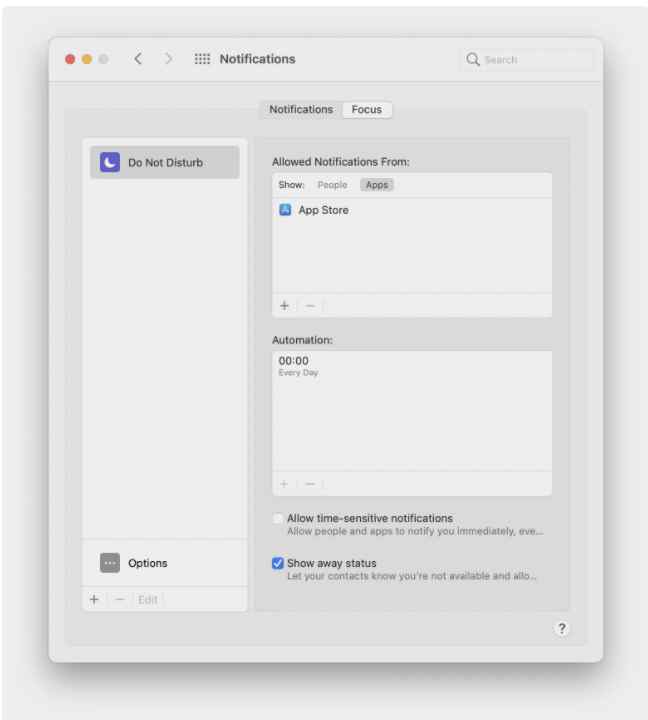The width and height of the screenshot is (648, 720).
Task: Go forward with the right chevron
Action: tap(169, 59)
